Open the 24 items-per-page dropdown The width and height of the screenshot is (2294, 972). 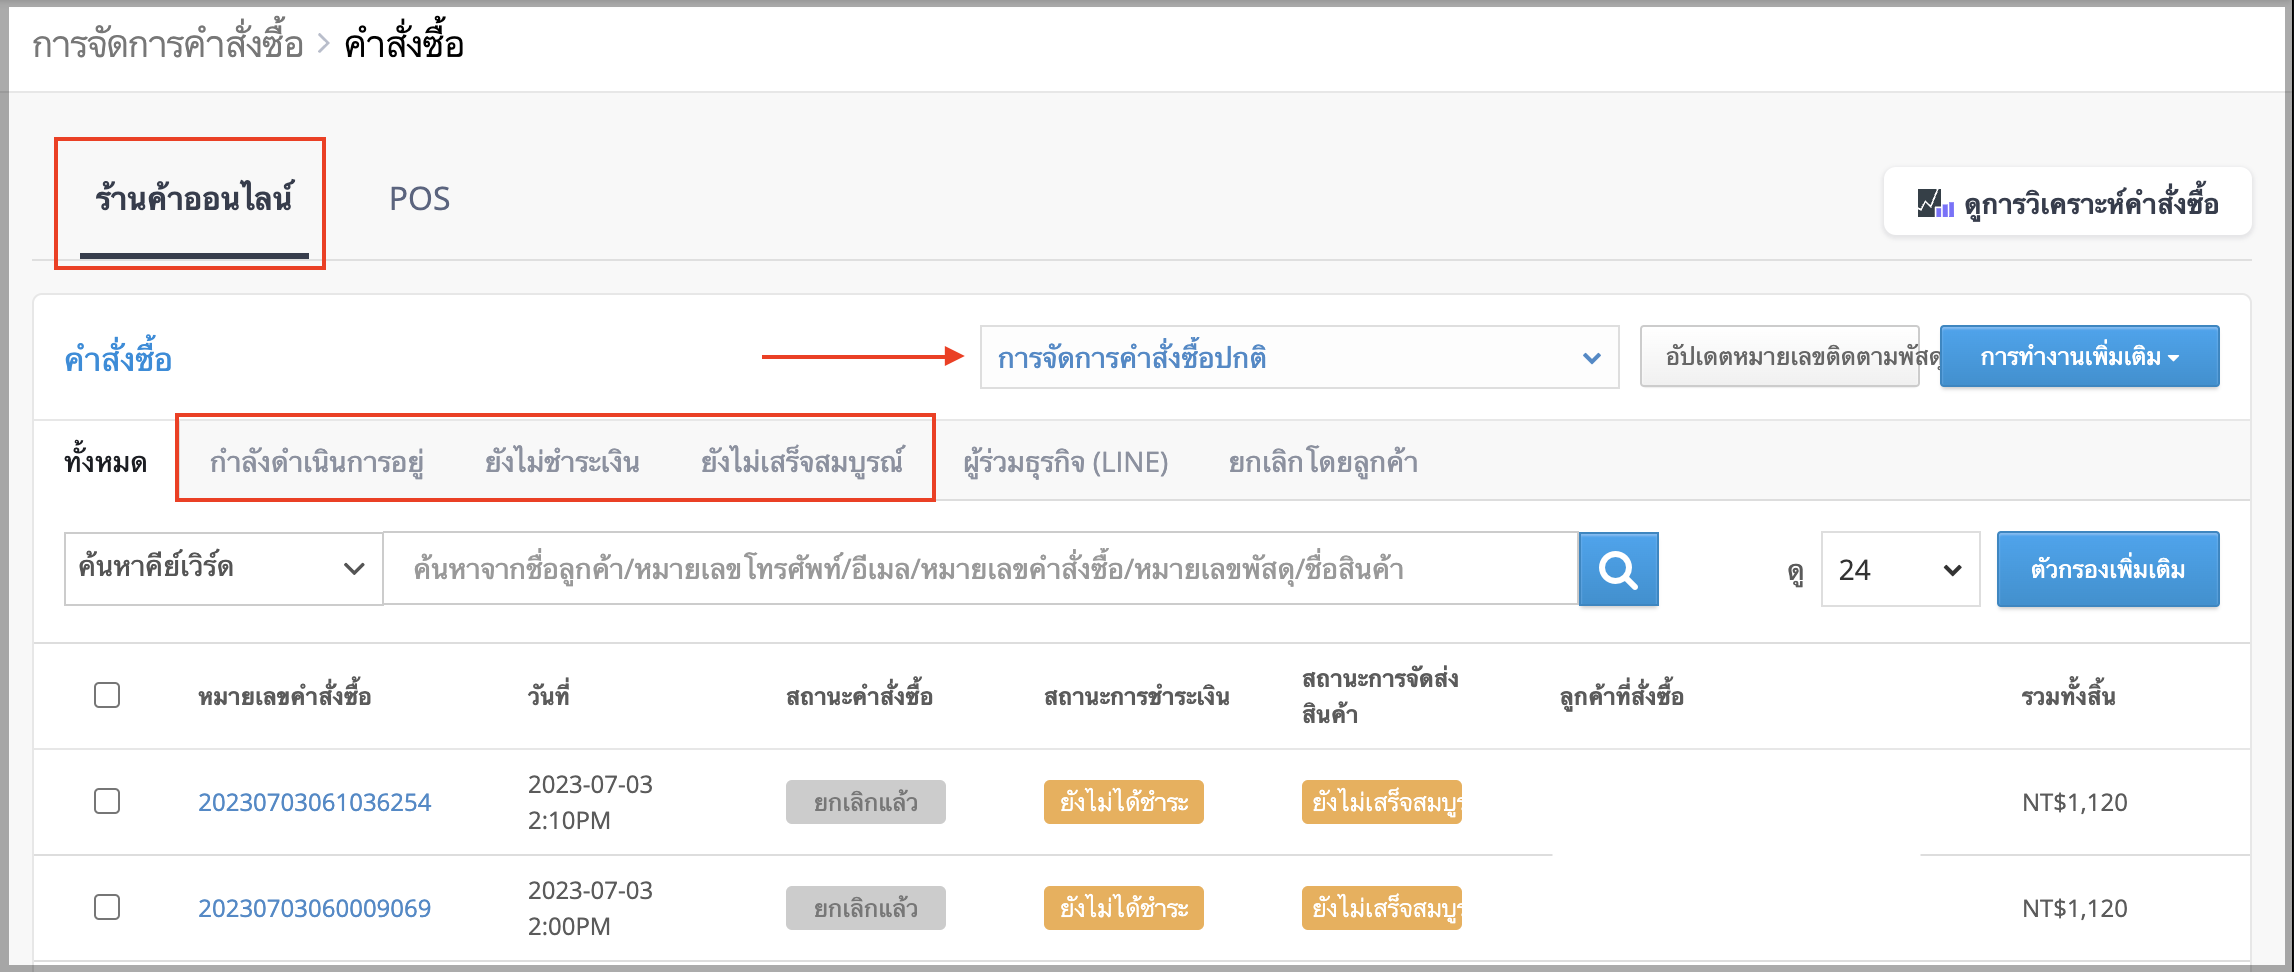tap(1900, 569)
